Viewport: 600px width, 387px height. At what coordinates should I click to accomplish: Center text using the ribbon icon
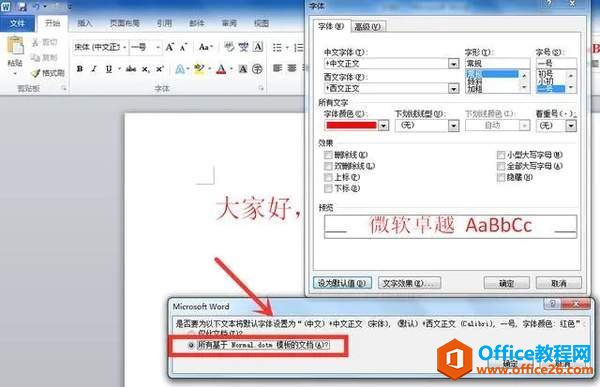click(x=292, y=69)
